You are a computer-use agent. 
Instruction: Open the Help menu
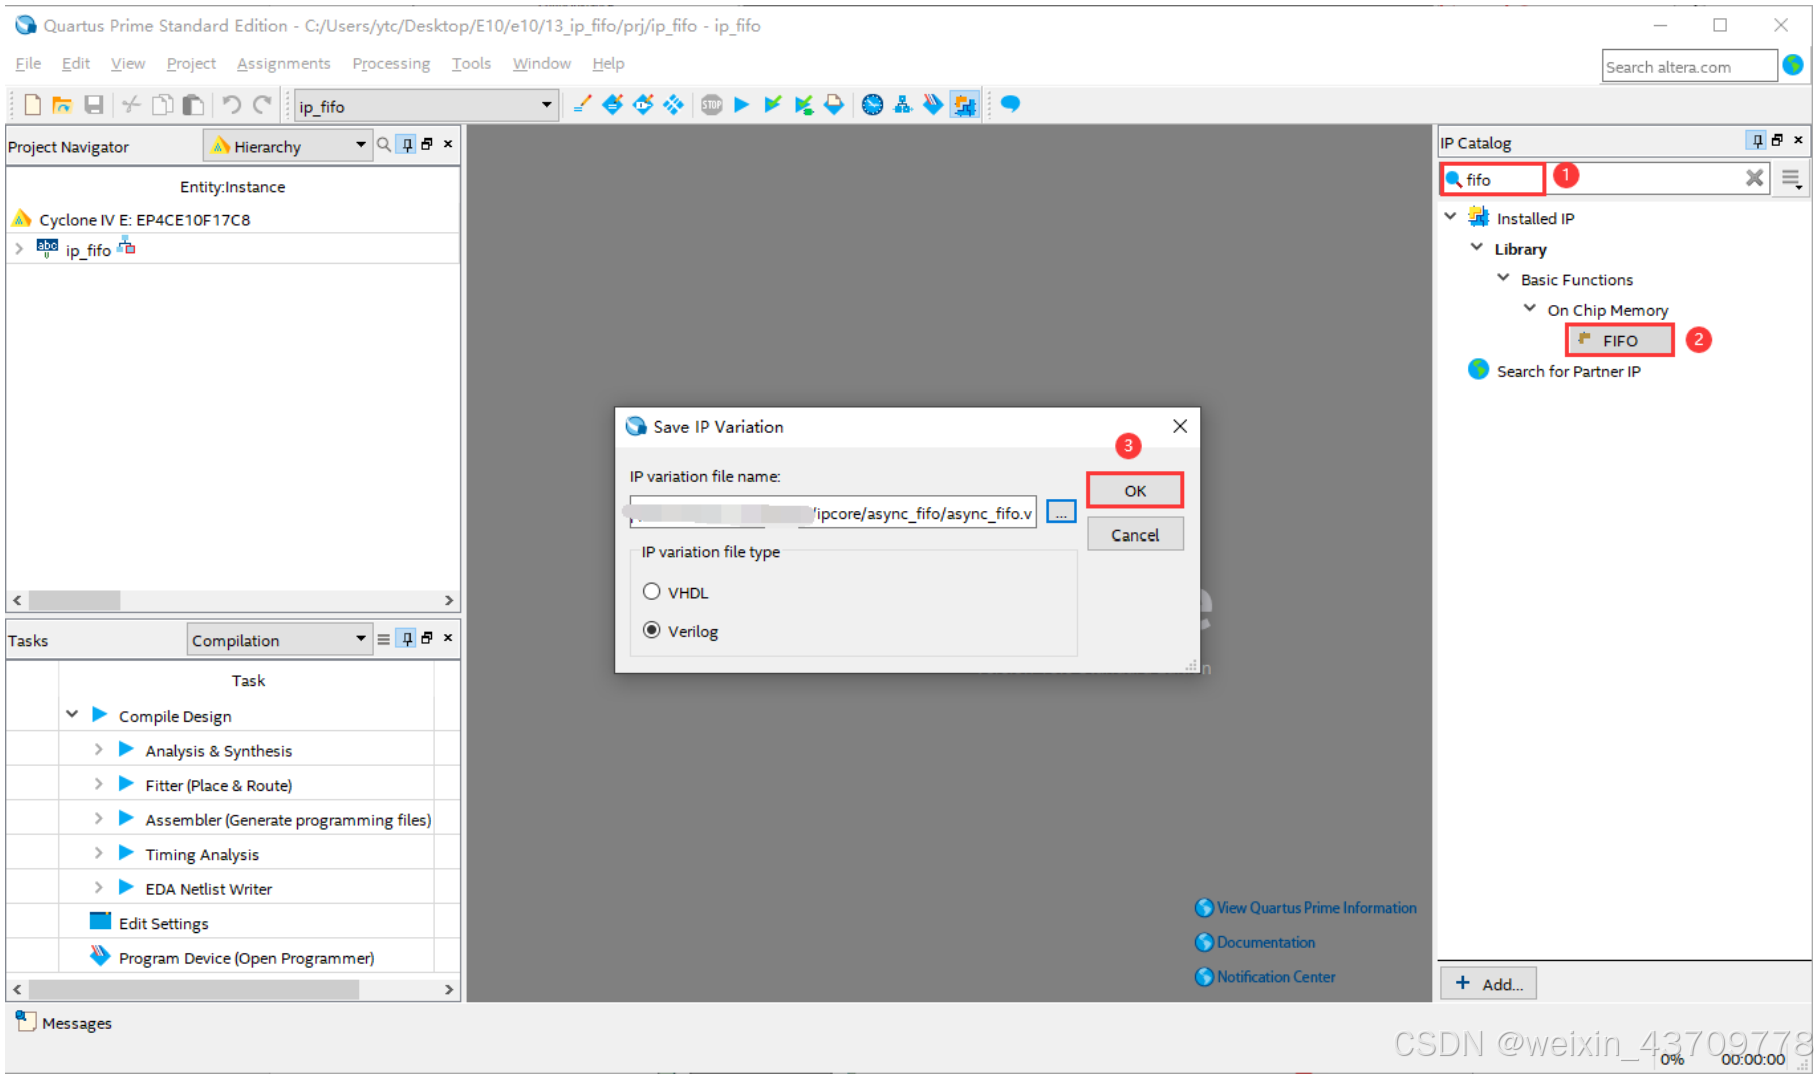[608, 63]
